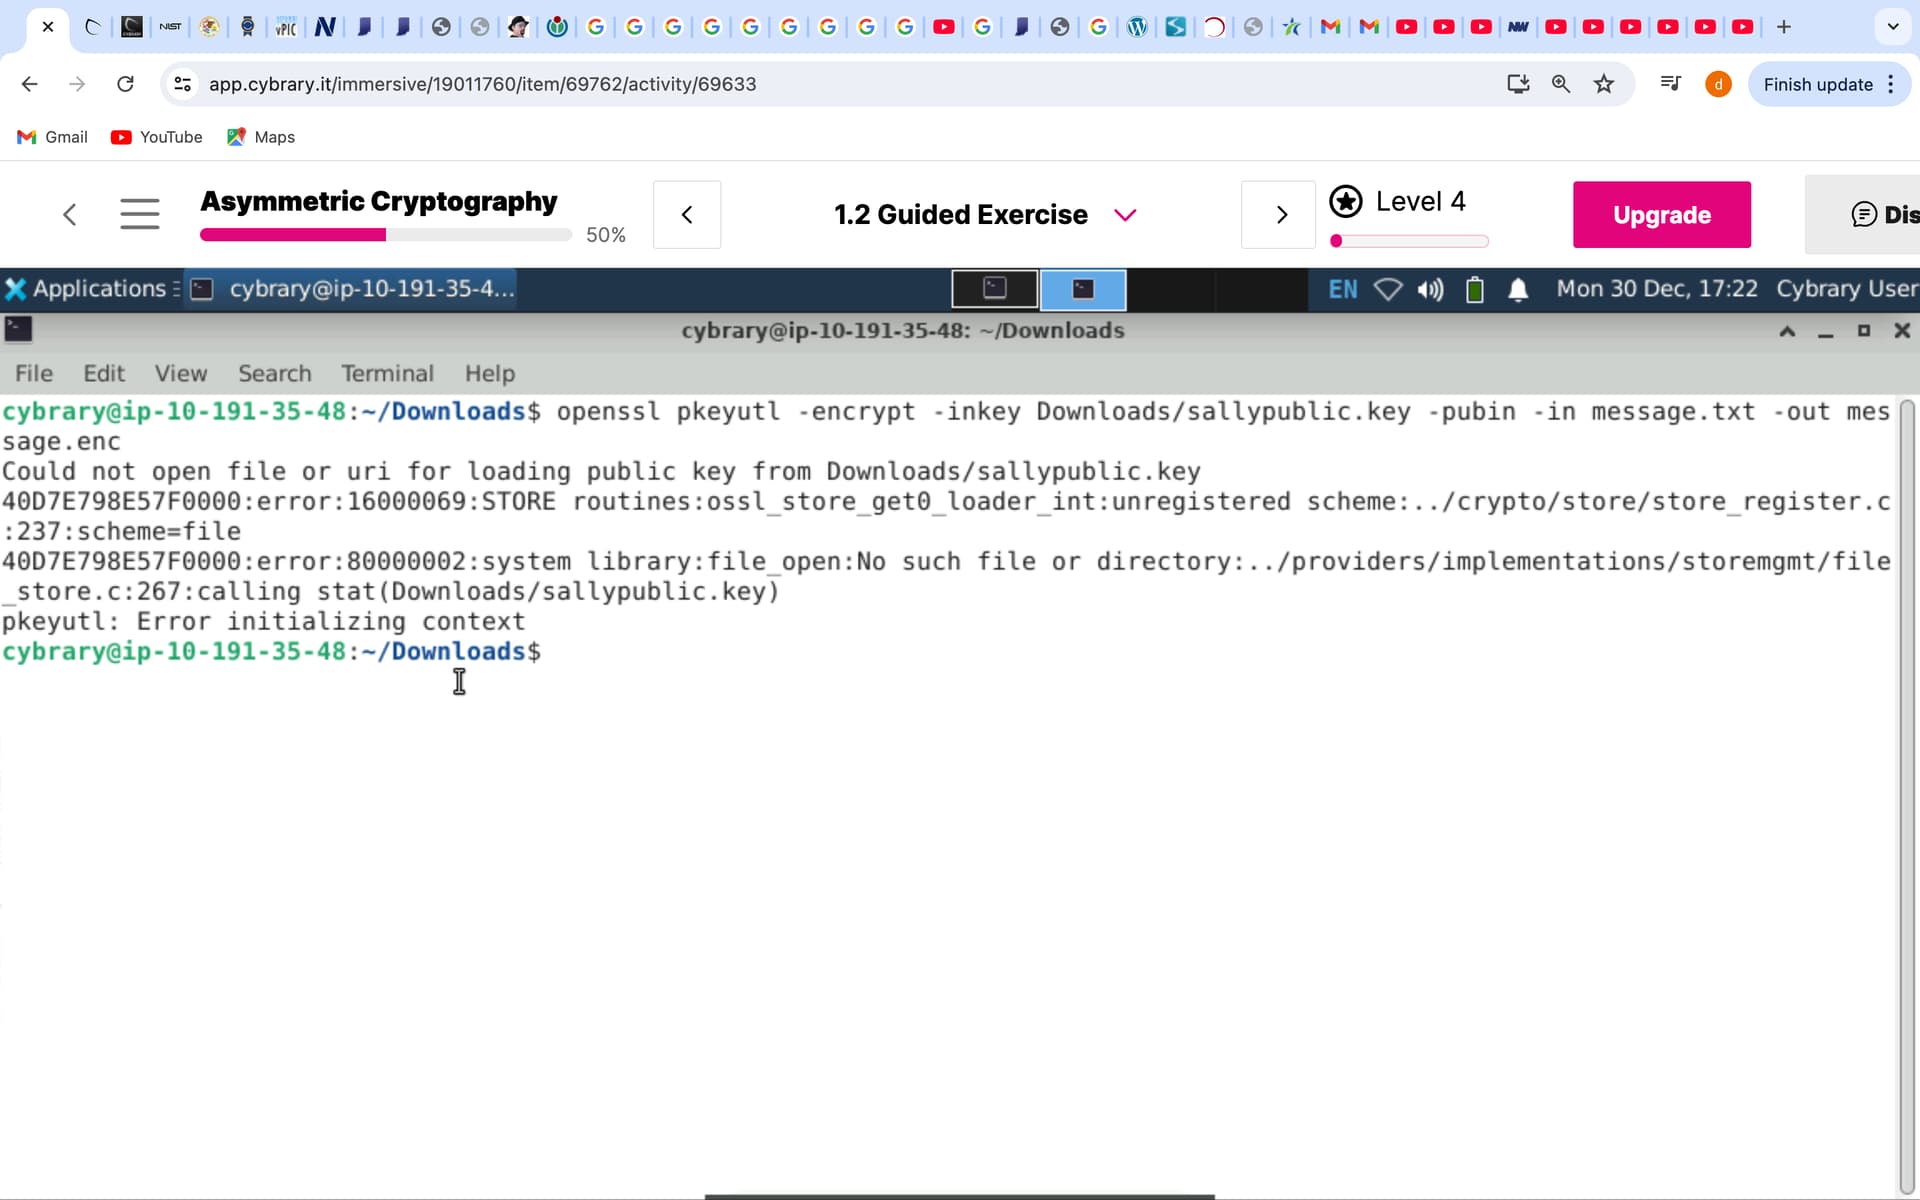
Task: Click the remote desktop volume icon
Action: tap(1430, 289)
